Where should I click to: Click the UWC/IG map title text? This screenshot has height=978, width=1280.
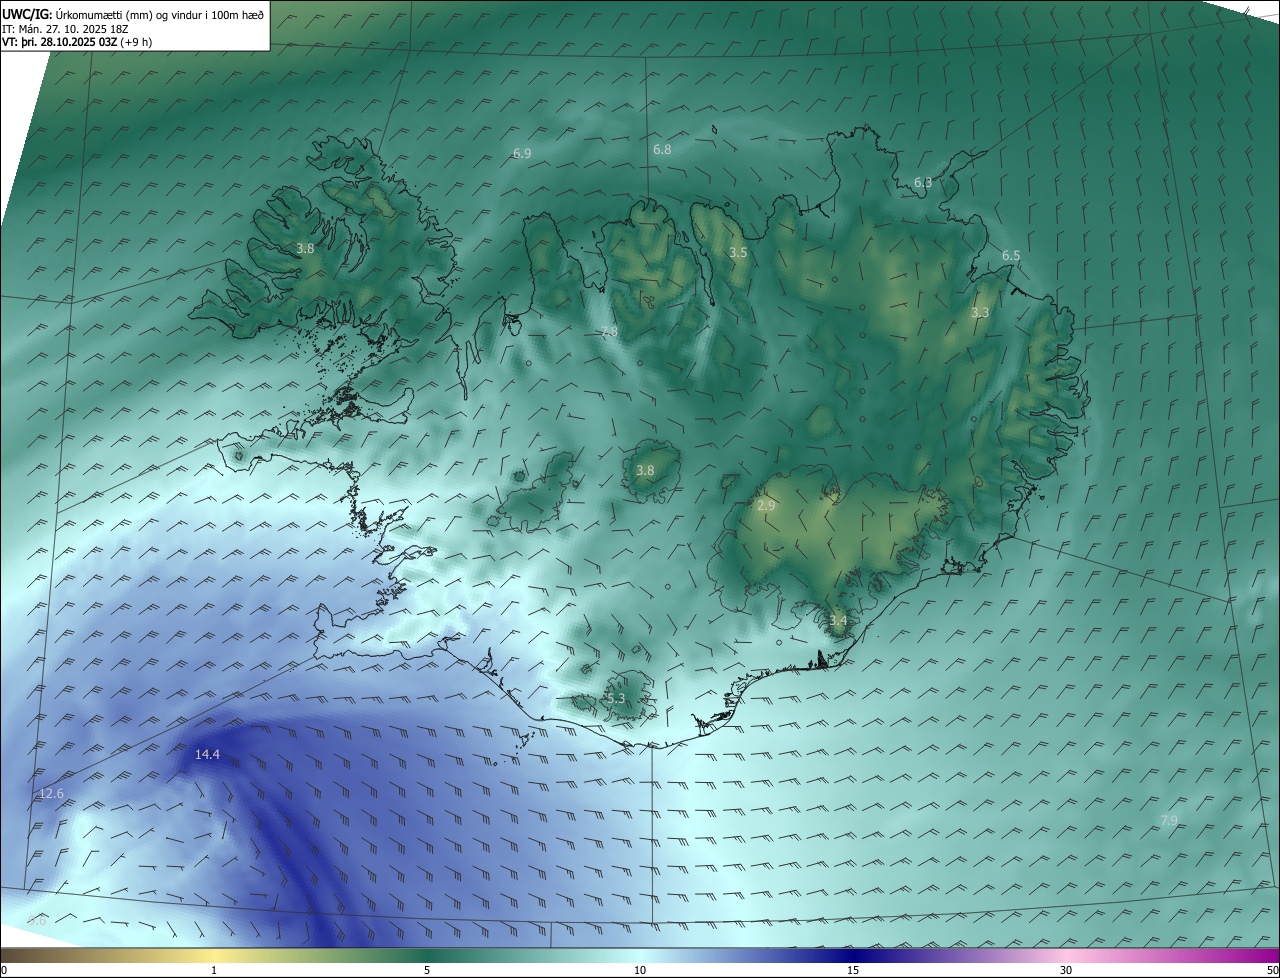(x=26, y=14)
